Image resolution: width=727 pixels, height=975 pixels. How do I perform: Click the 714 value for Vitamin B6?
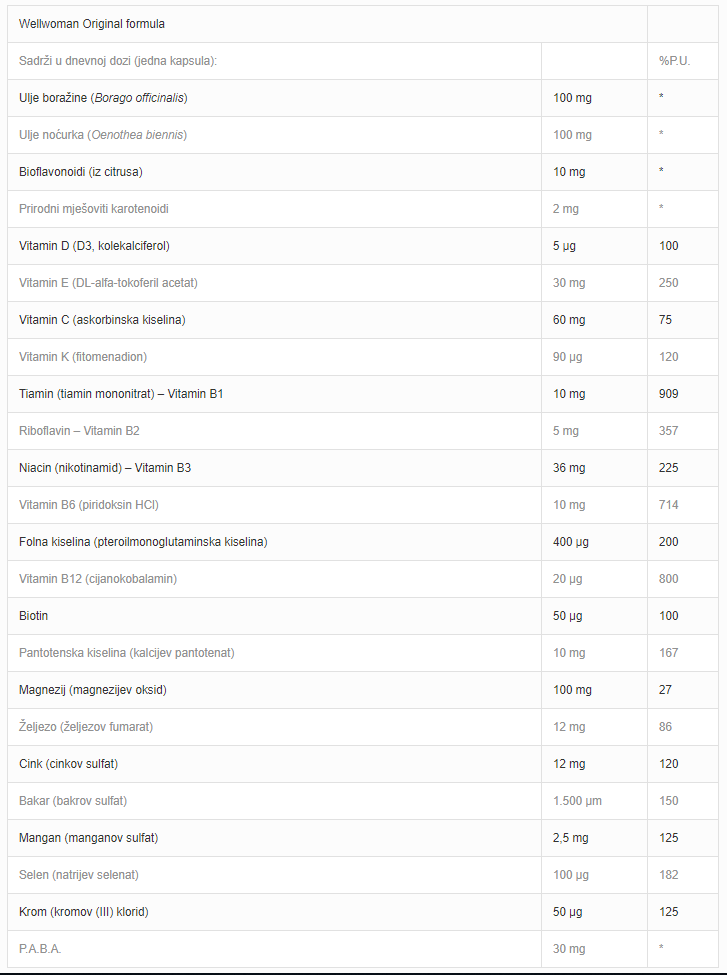(x=669, y=505)
